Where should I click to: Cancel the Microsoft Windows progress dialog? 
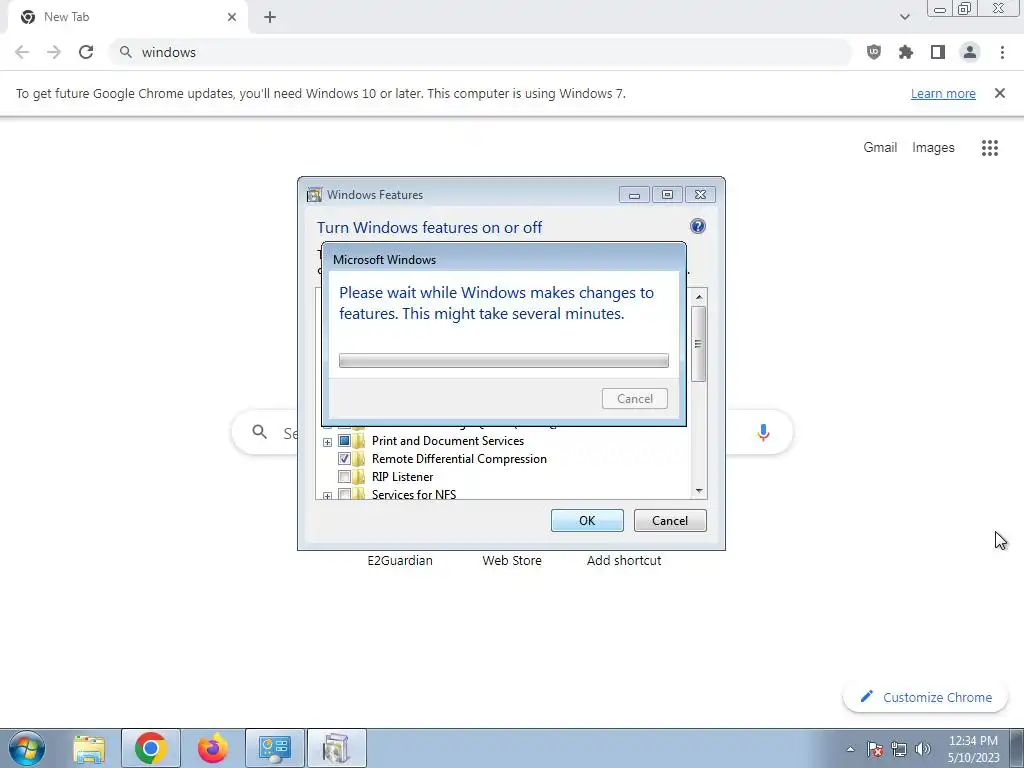(635, 398)
